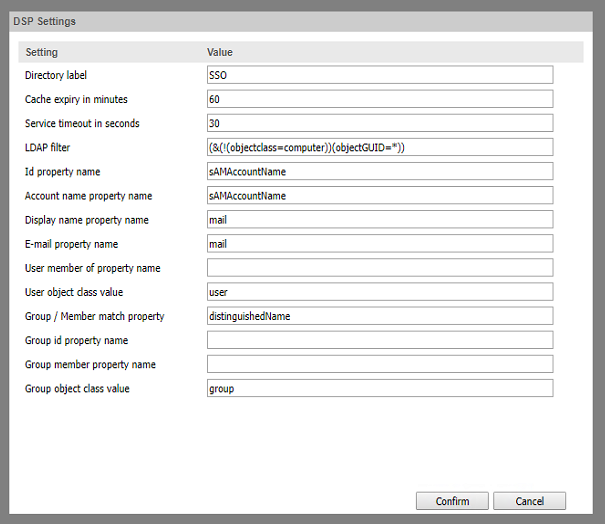Click the Group / Member match property field
605x524 pixels.
(x=379, y=316)
